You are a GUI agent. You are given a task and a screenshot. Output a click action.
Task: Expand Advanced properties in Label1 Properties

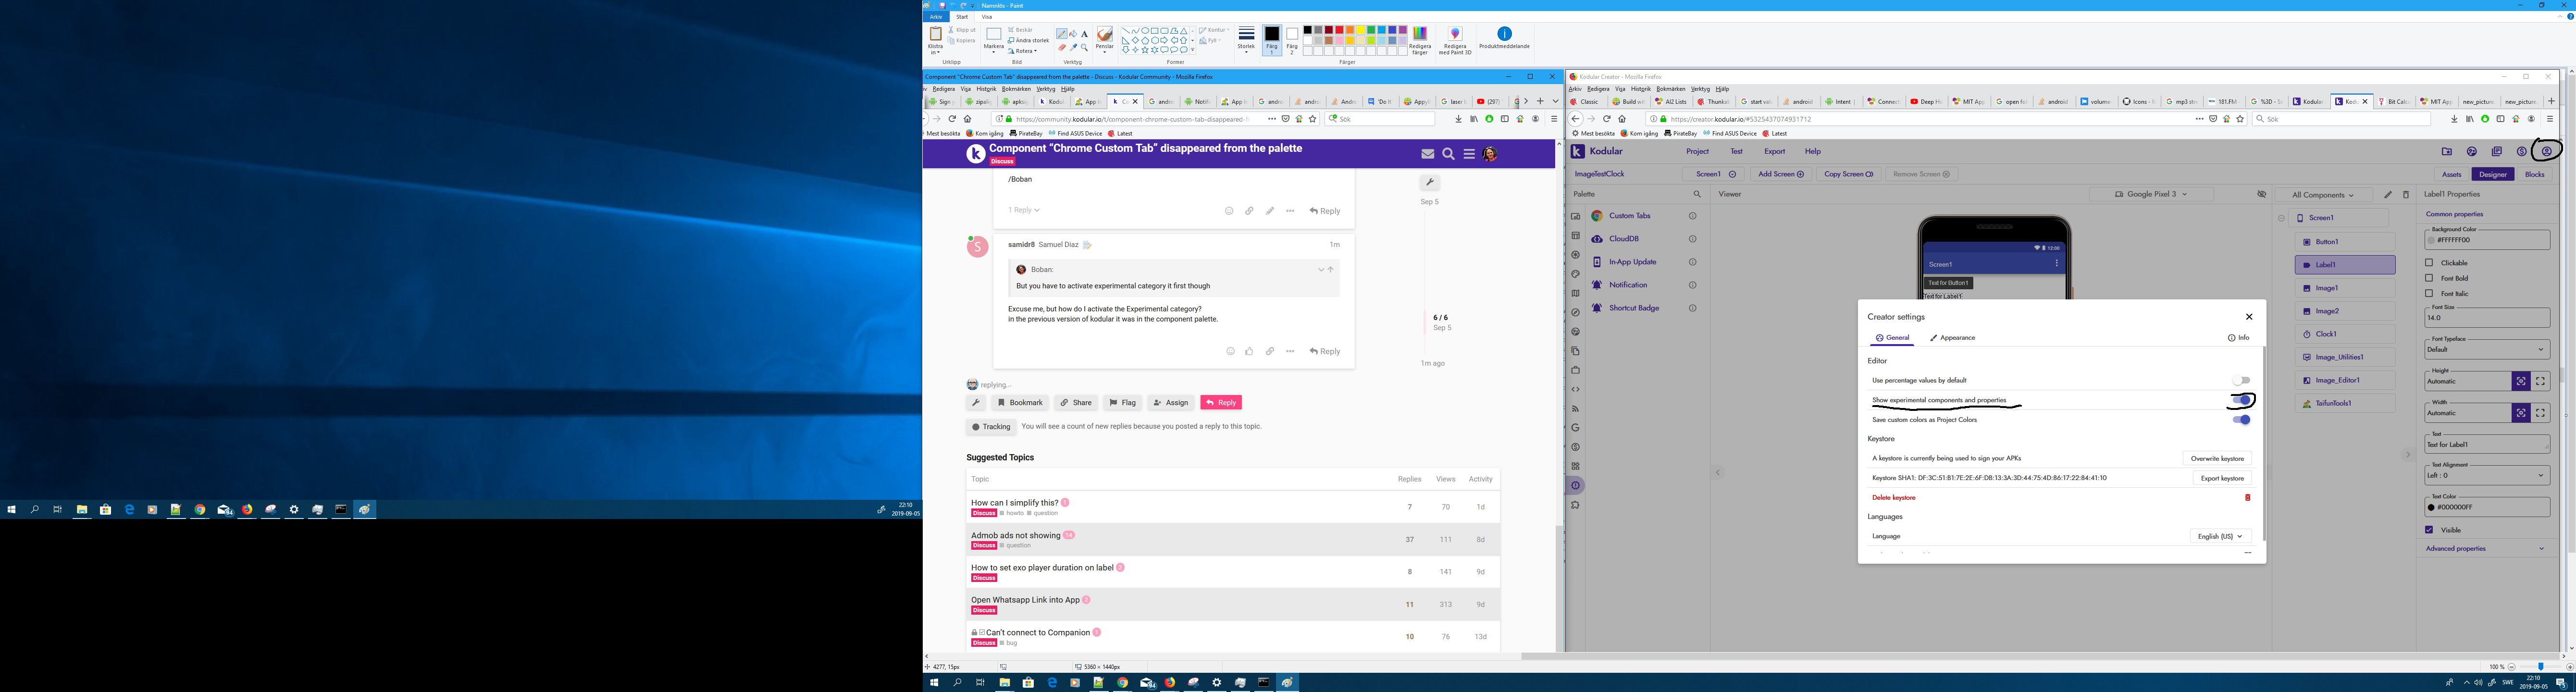[2487, 548]
